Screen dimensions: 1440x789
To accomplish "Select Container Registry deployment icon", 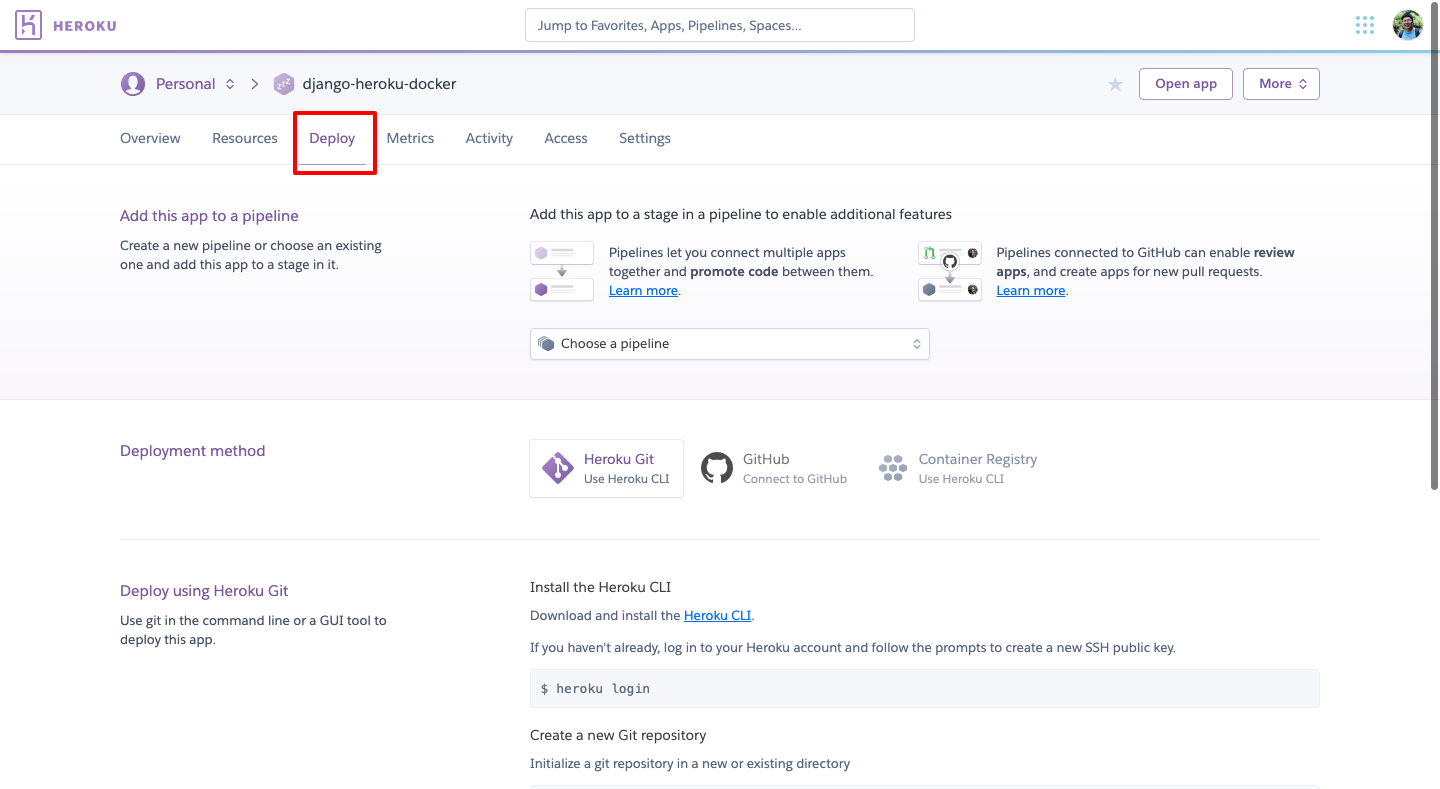I will (892, 468).
